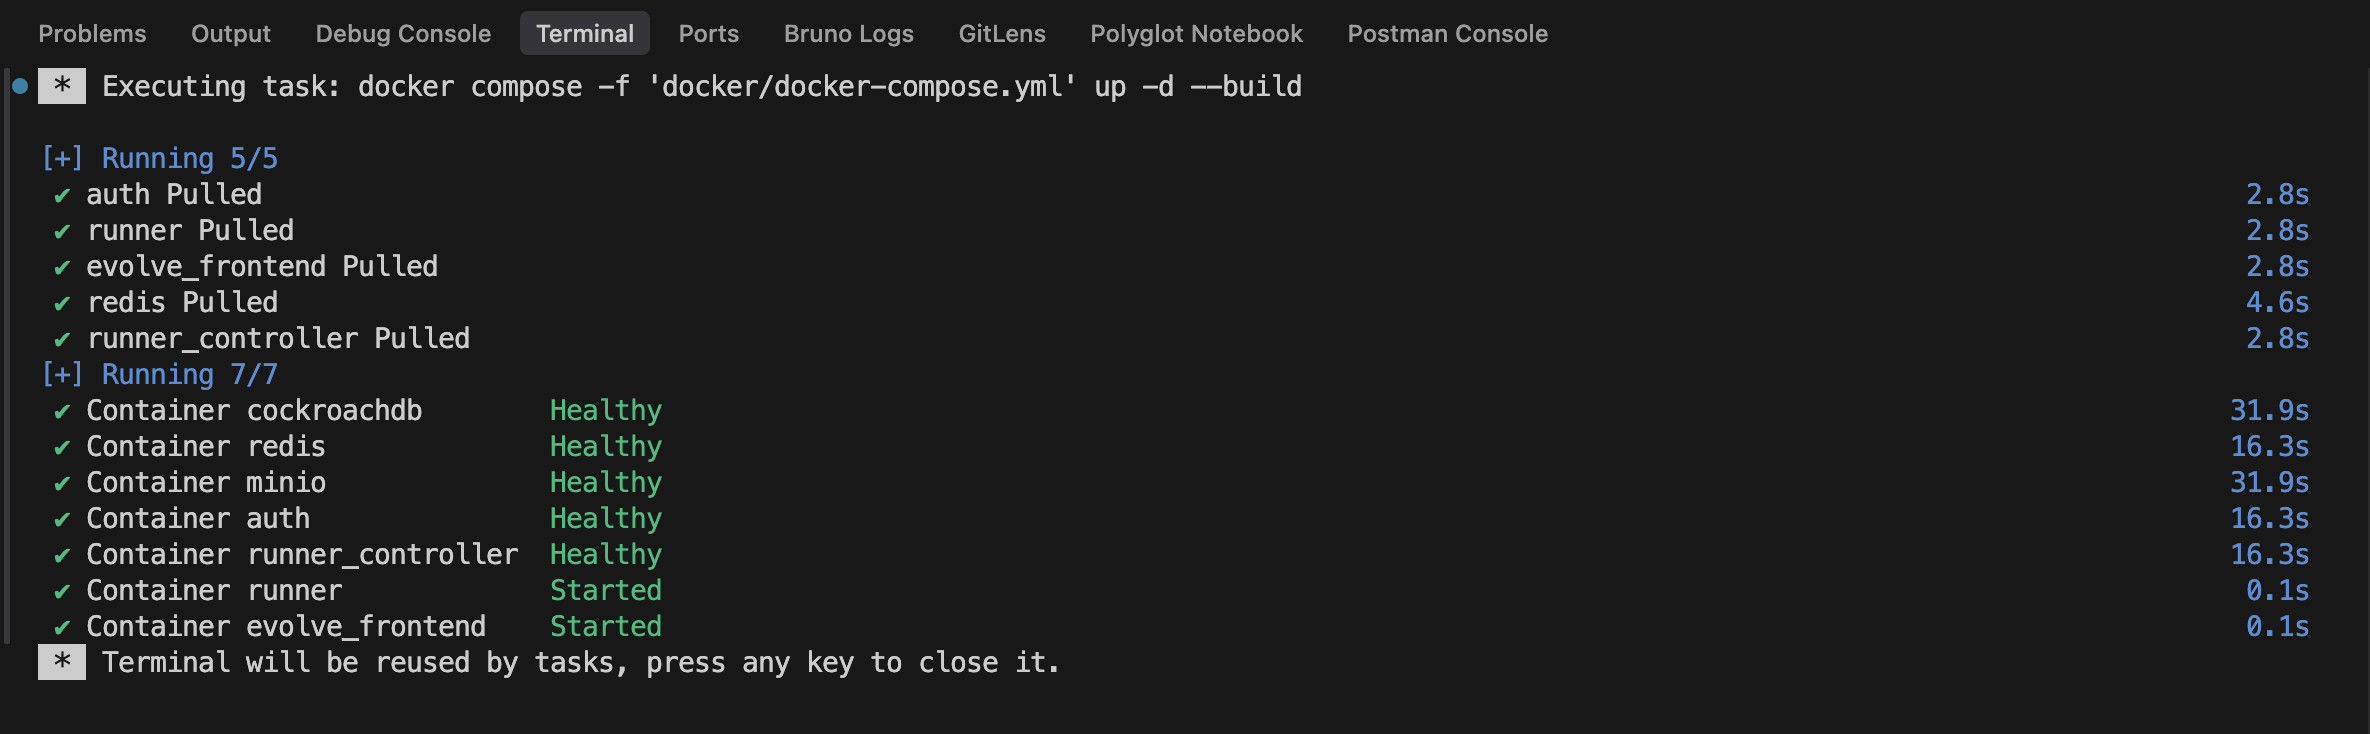
Task: Toggle the check next to Container runner
Action: coord(62,590)
